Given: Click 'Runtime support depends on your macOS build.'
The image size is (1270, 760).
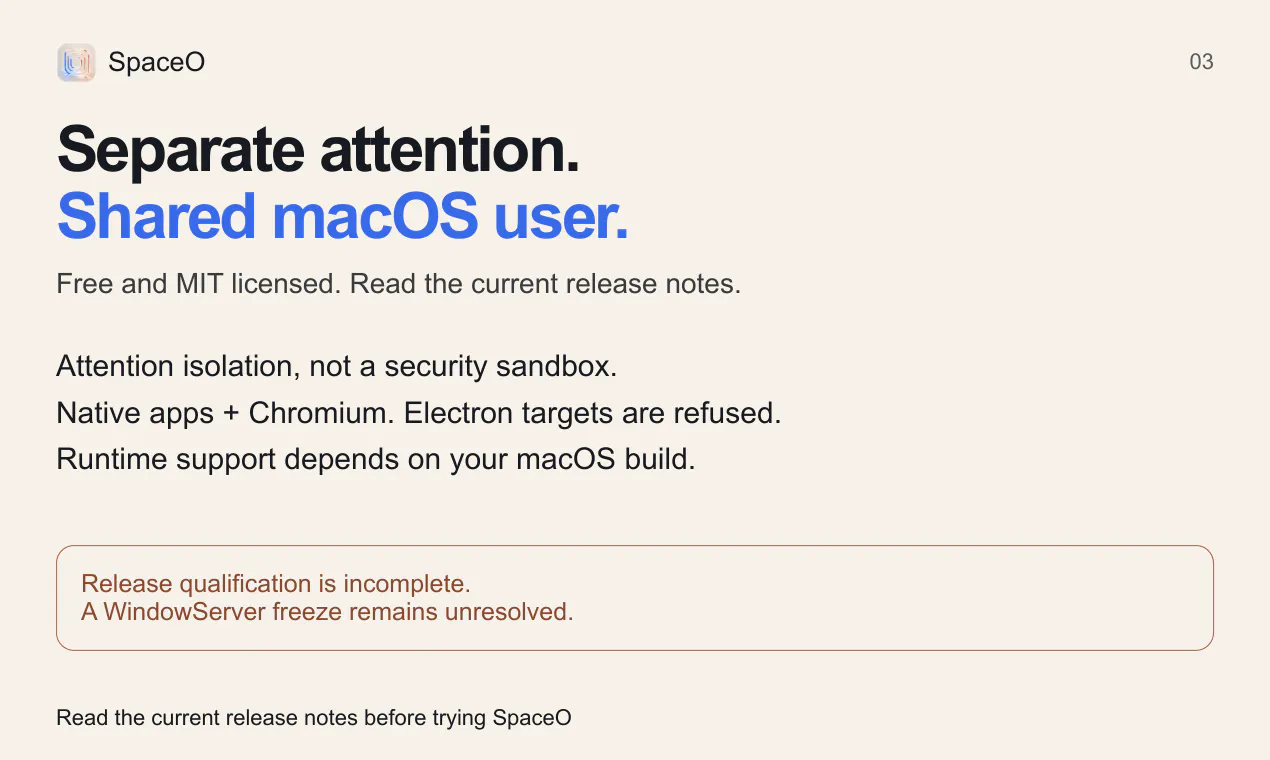Looking at the screenshot, I should coord(376,460).
